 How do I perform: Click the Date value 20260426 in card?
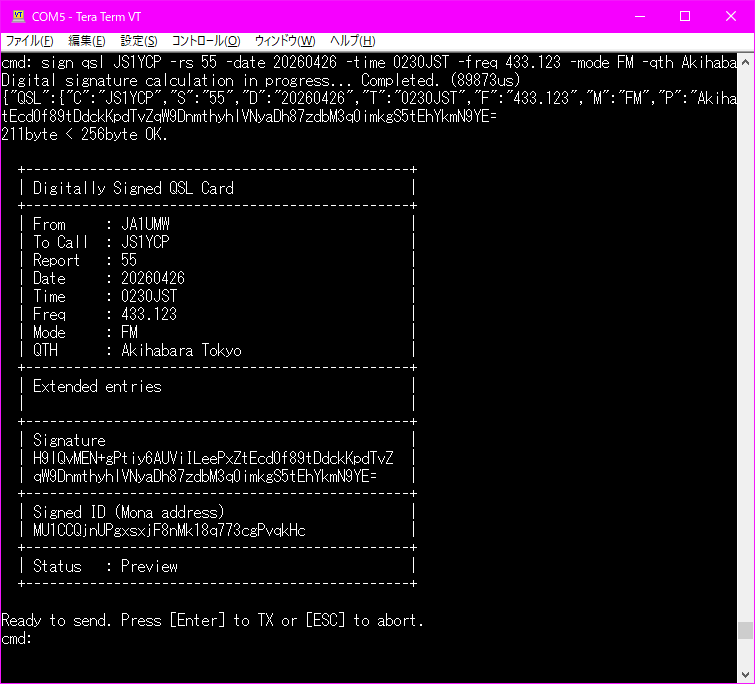[x=153, y=278]
